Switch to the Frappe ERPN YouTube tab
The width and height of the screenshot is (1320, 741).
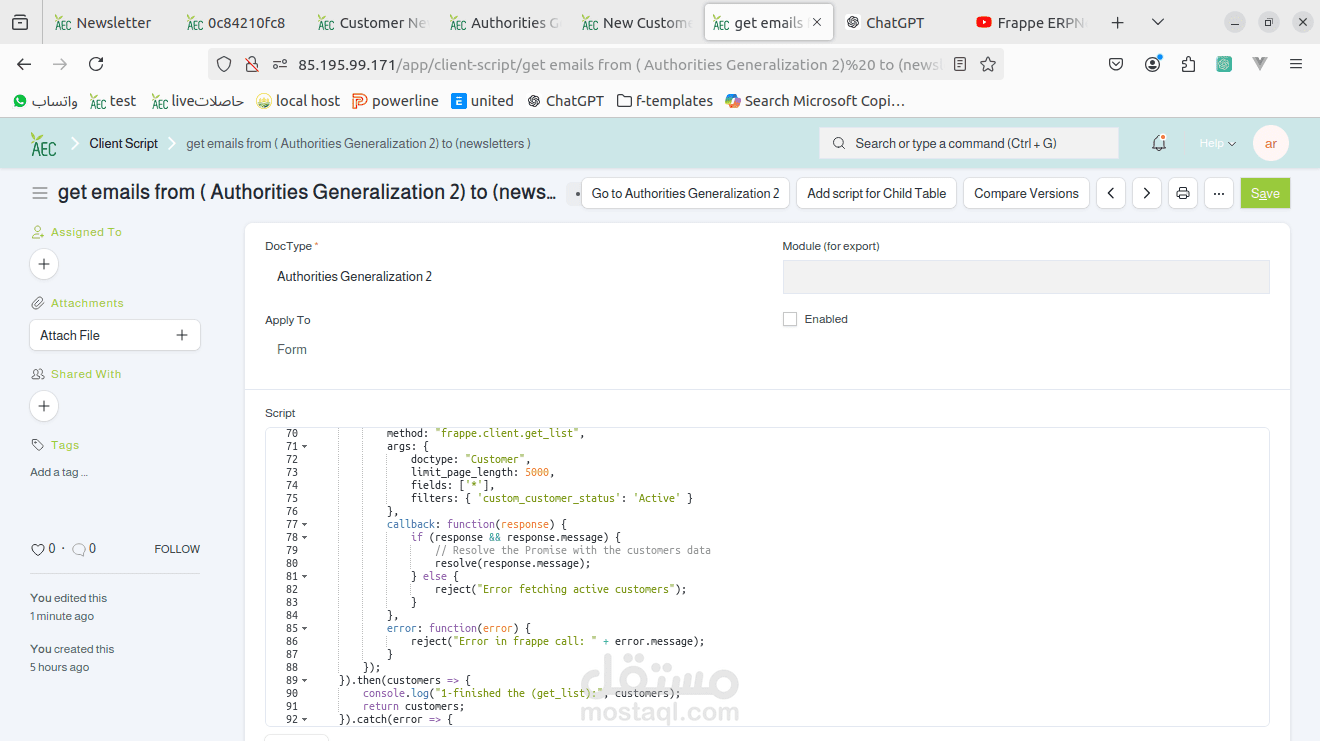pyautogui.click(x=1030, y=22)
